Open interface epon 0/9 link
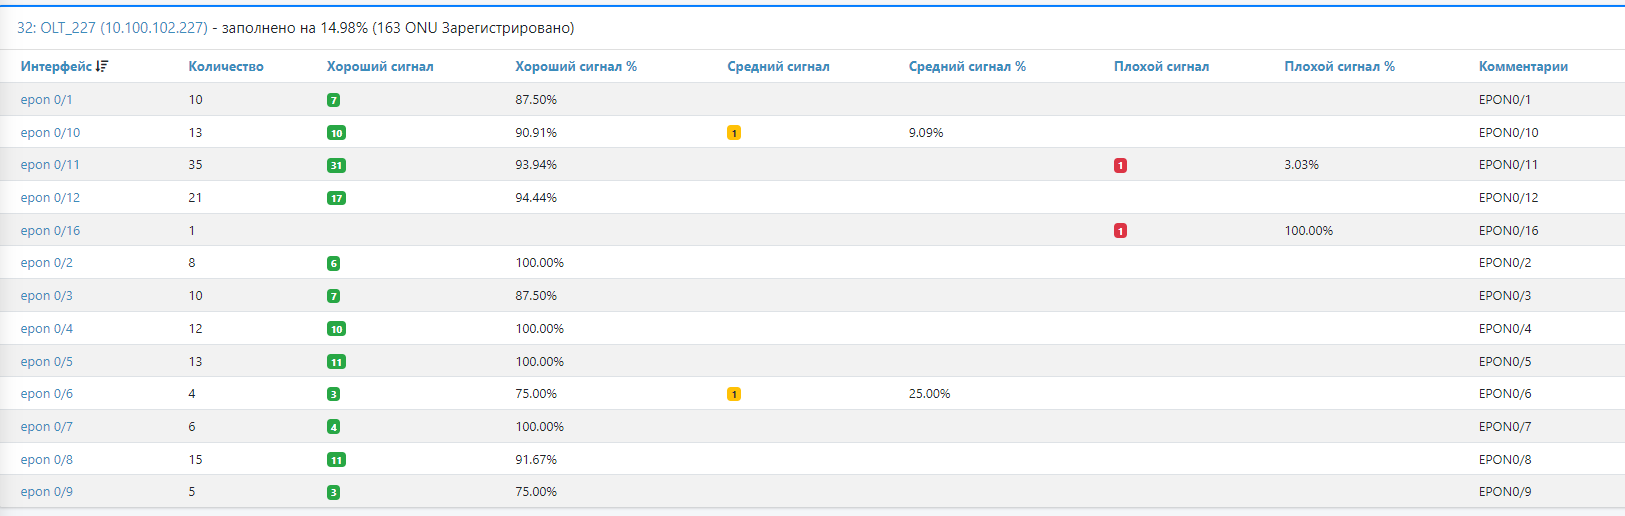The height and width of the screenshot is (516, 1625). tap(46, 492)
